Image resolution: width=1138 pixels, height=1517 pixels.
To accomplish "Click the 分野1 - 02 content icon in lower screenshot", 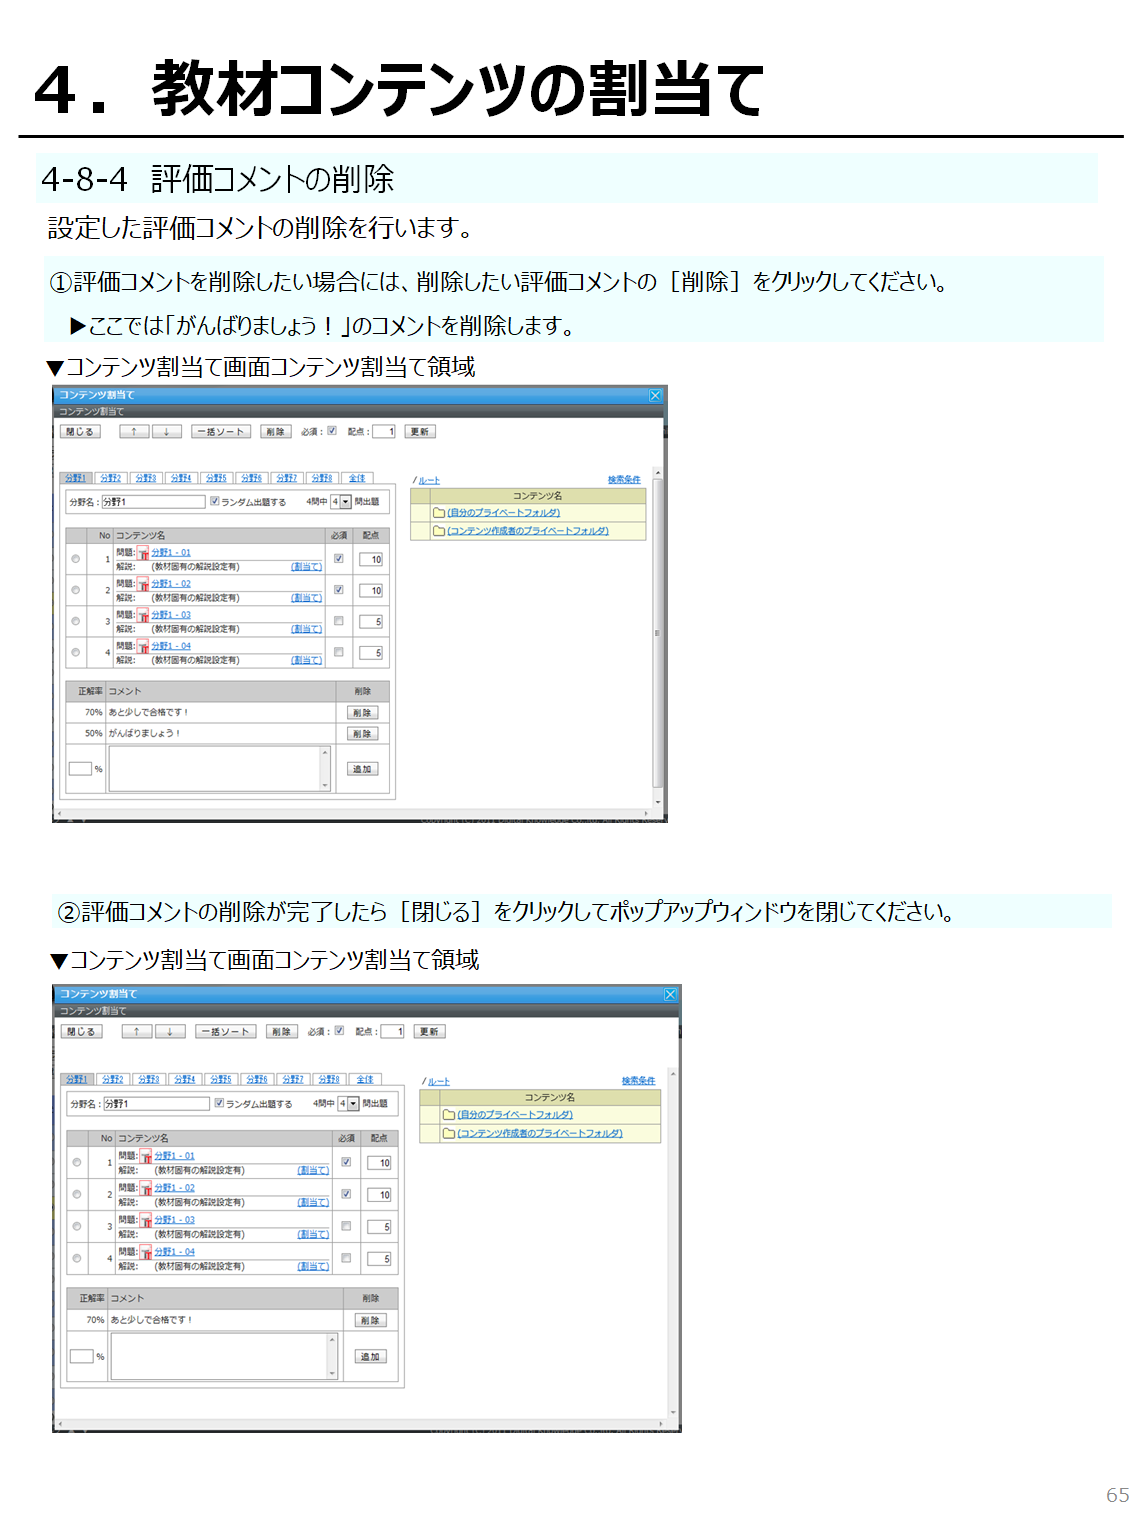I will pos(146,1189).
